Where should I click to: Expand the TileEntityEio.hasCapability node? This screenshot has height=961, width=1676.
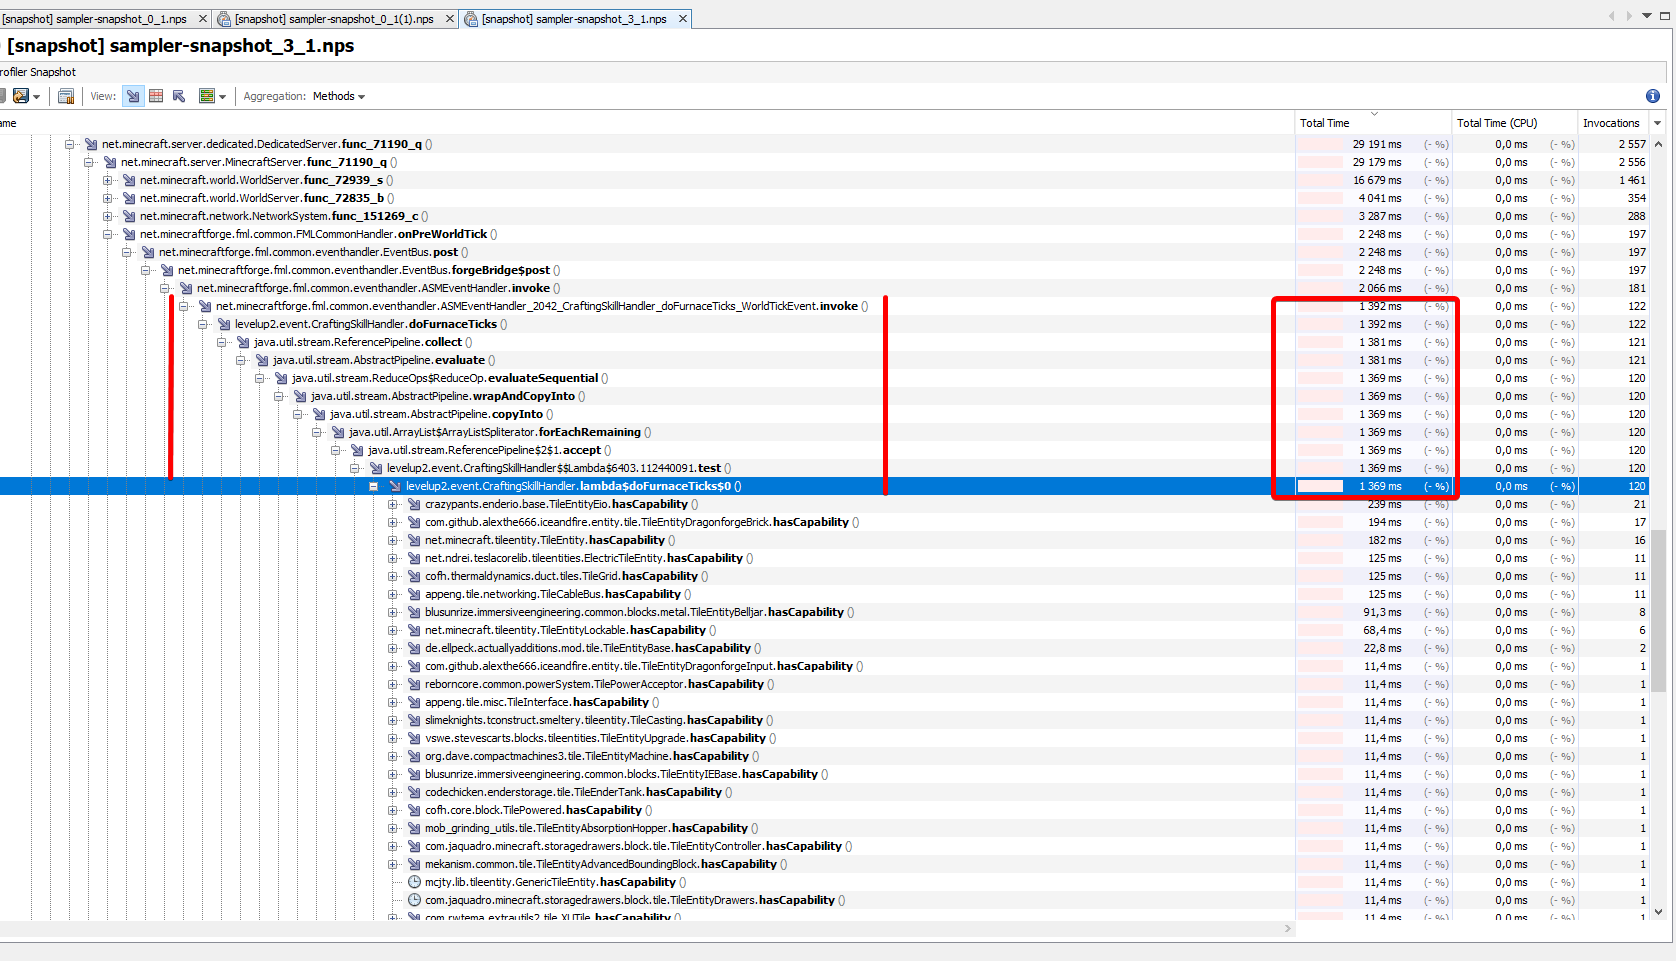[393, 504]
